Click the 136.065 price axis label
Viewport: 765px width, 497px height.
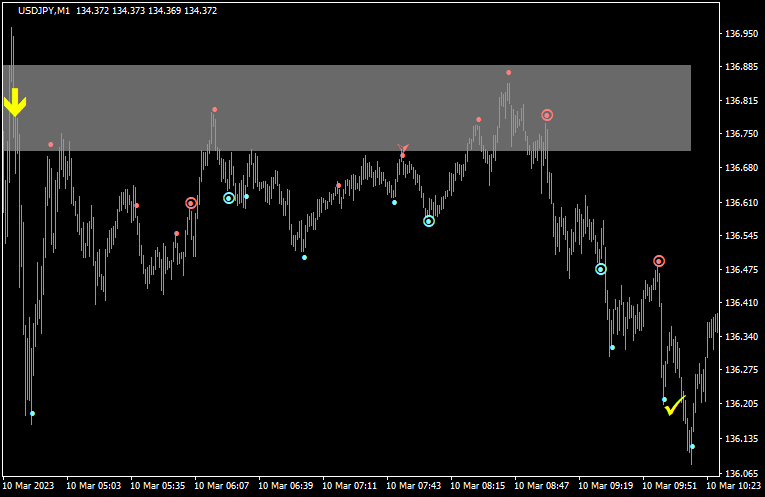[x=740, y=473]
